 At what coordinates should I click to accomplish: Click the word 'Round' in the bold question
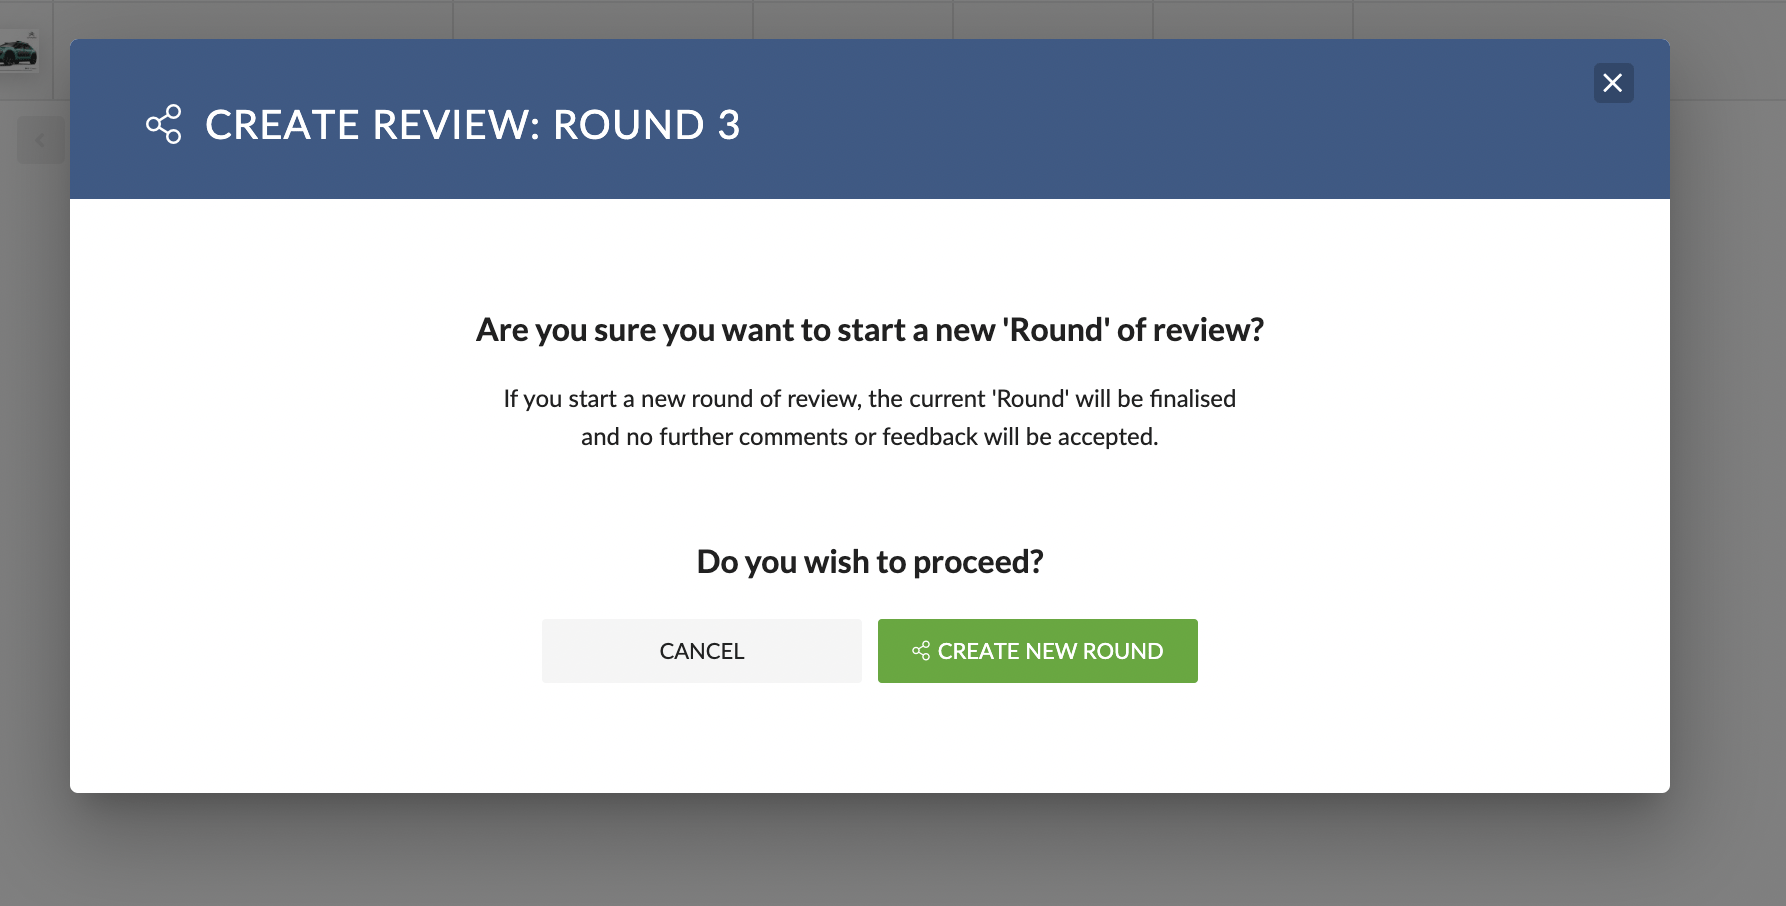point(1056,330)
